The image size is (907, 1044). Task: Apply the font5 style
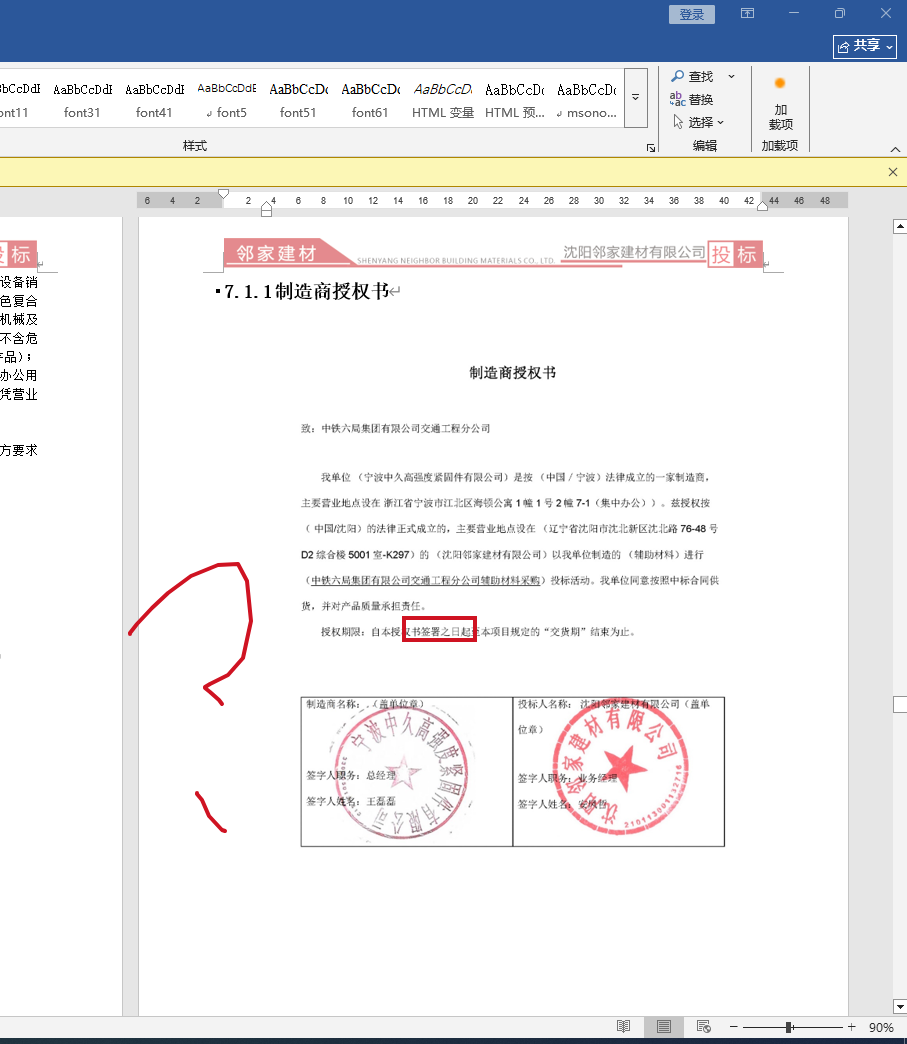[x=226, y=100]
